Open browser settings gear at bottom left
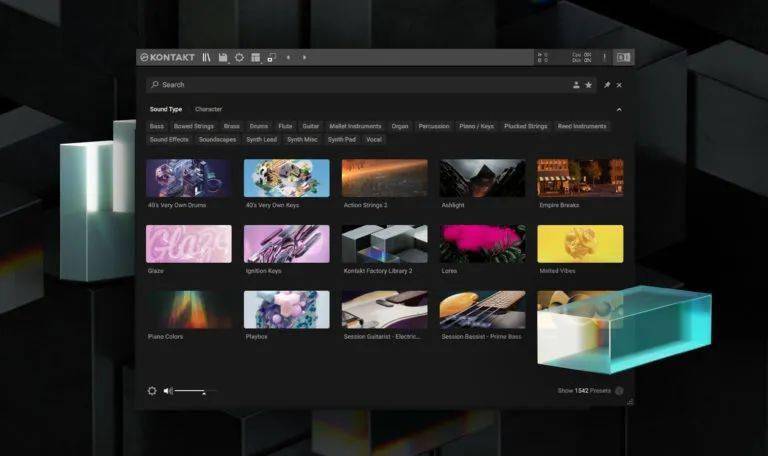This screenshot has width=768, height=456. (152, 391)
